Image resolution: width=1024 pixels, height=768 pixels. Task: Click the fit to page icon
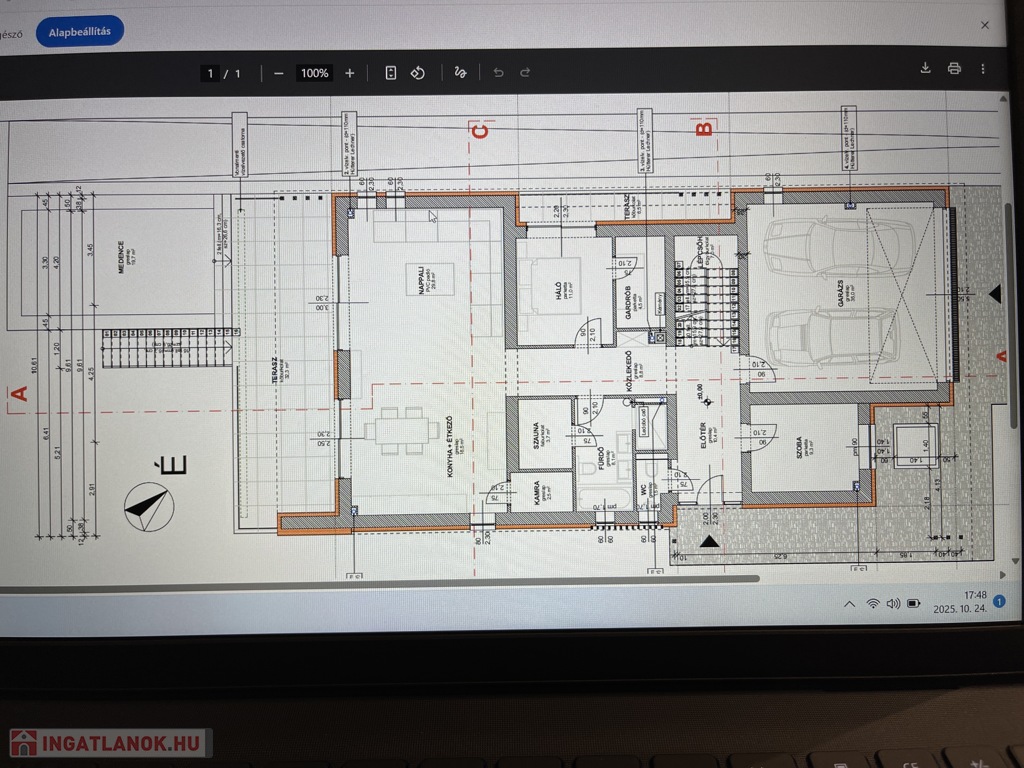click(391, 73)
